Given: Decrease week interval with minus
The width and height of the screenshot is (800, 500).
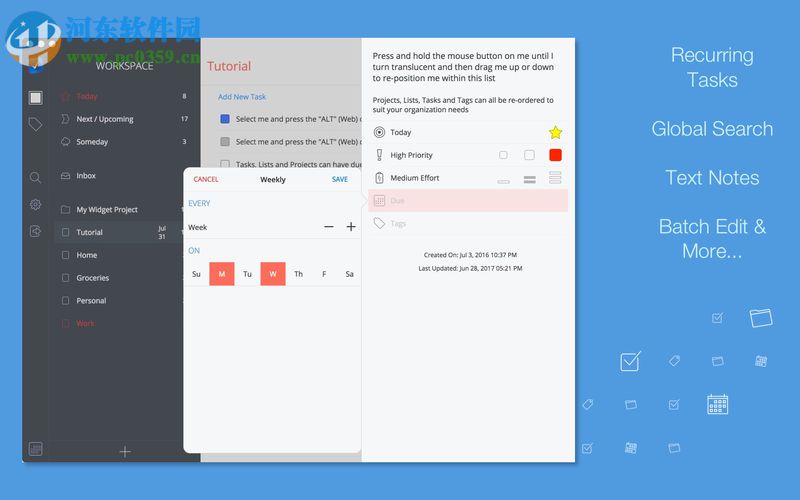Looking at the screenshot, I should point(329,227).
